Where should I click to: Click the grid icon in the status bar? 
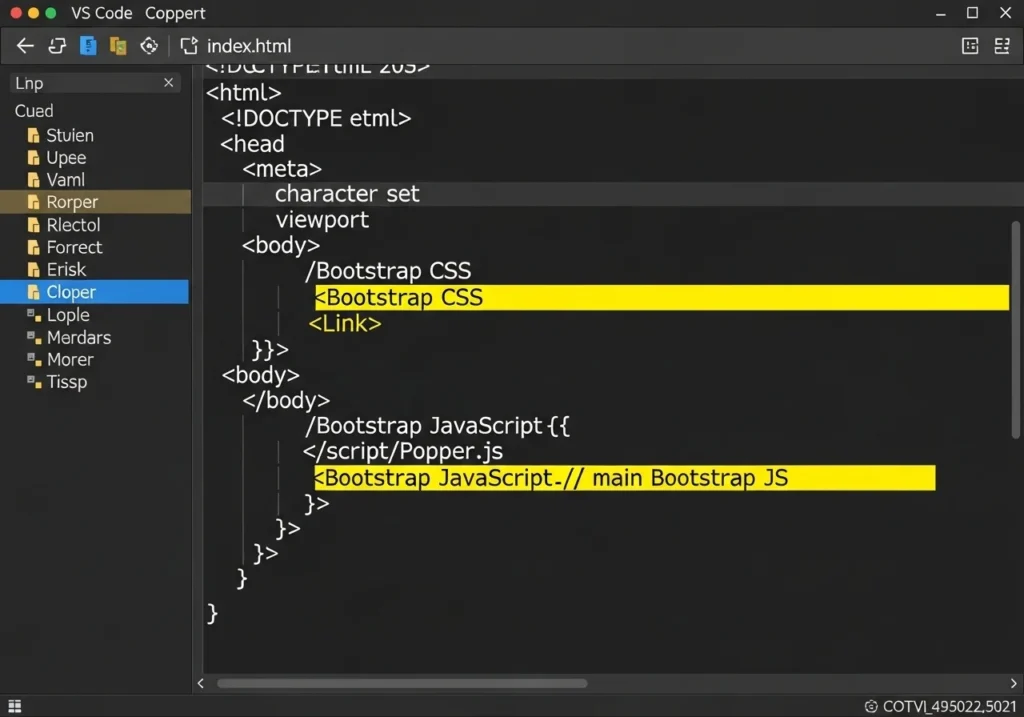pos(14,707)
